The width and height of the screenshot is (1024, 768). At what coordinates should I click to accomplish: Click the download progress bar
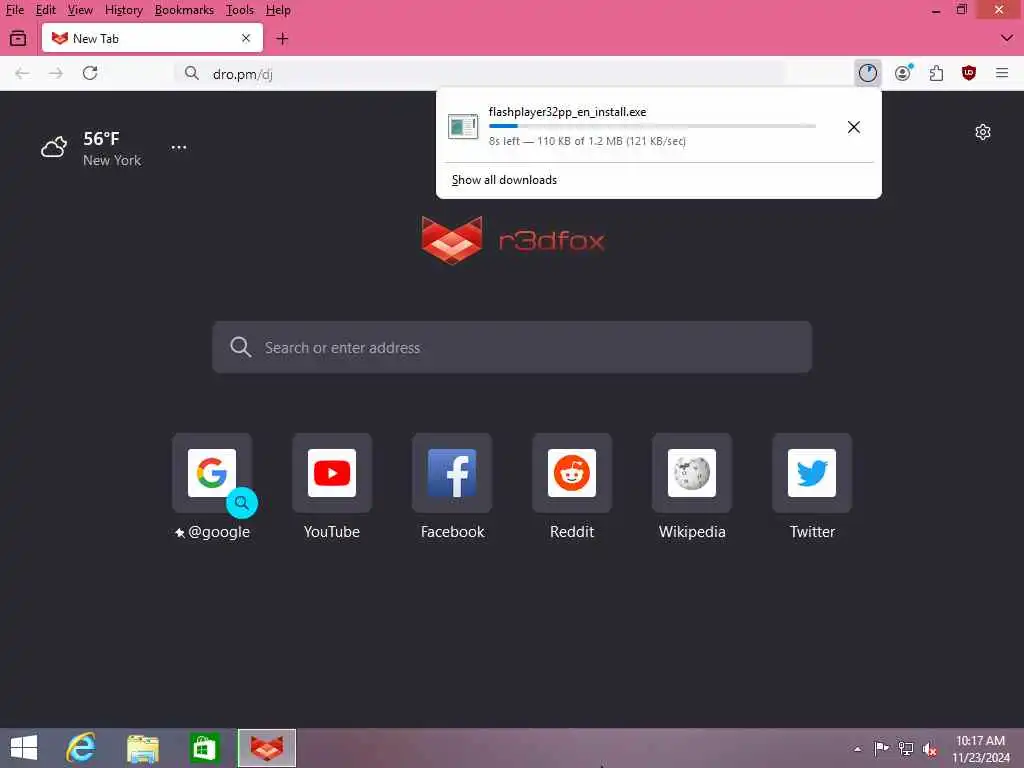click(x=652, y=126)
